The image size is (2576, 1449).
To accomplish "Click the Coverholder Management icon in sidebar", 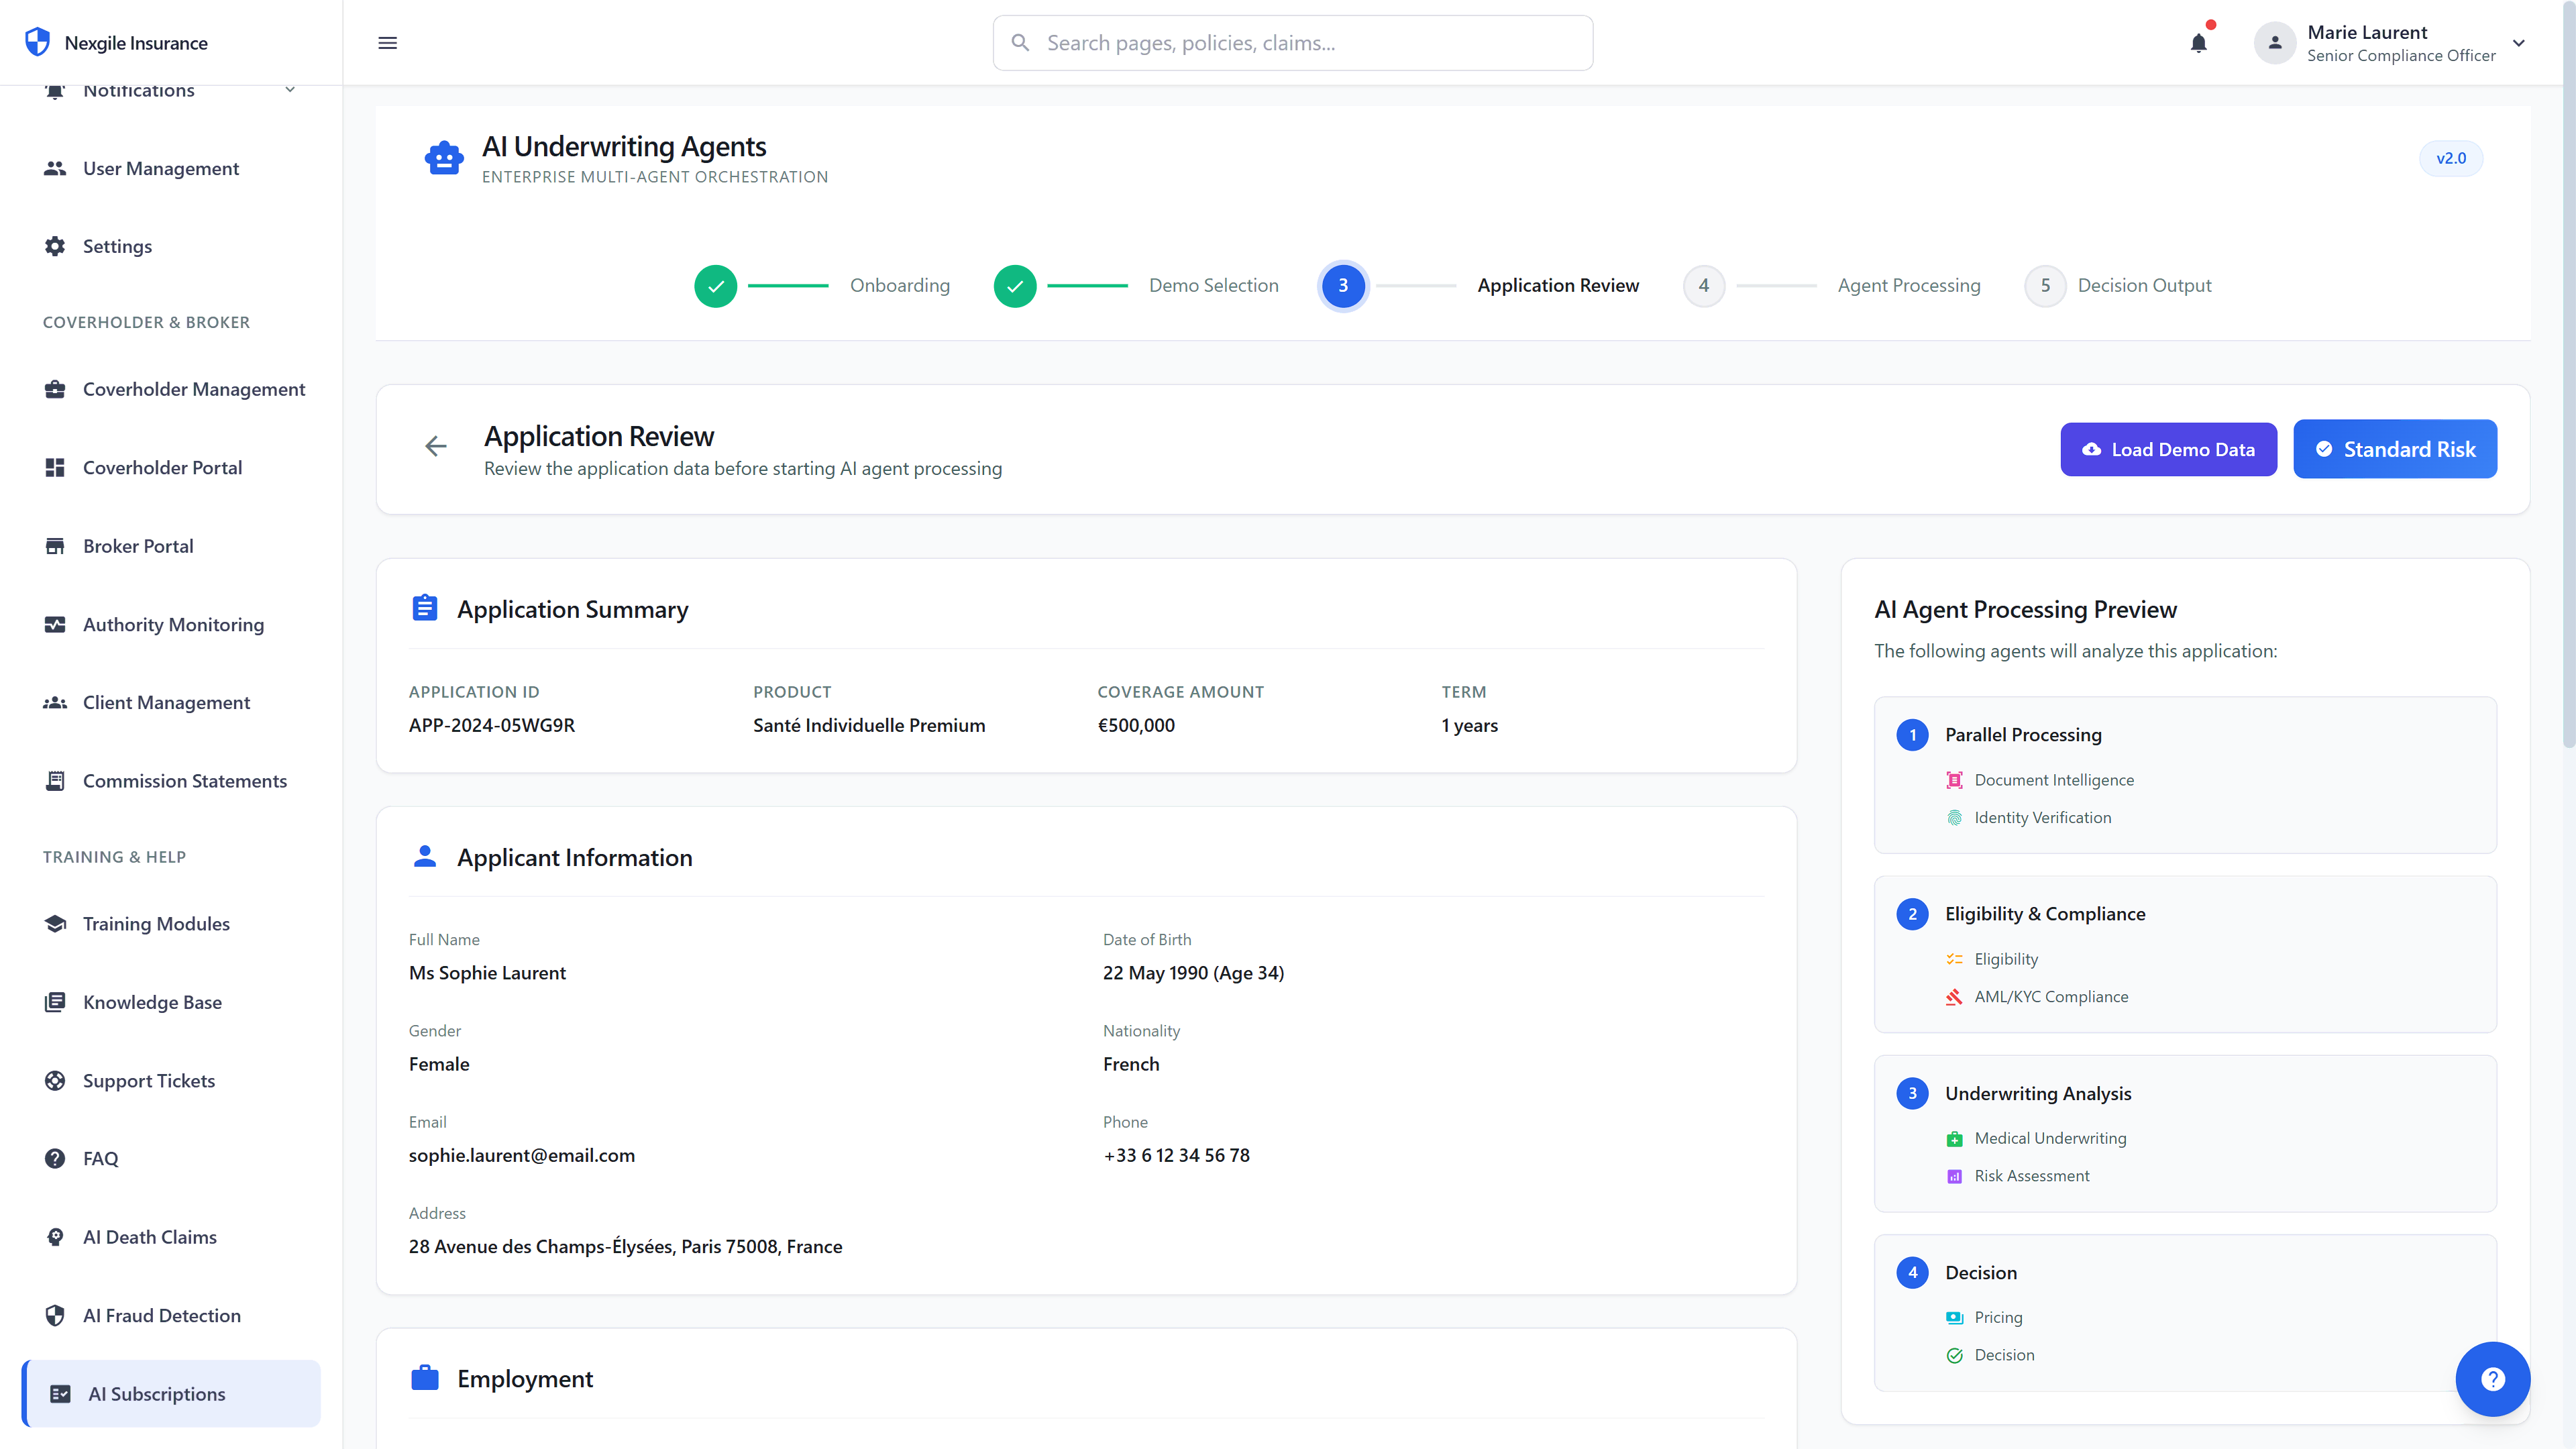I will pos(55,389).
